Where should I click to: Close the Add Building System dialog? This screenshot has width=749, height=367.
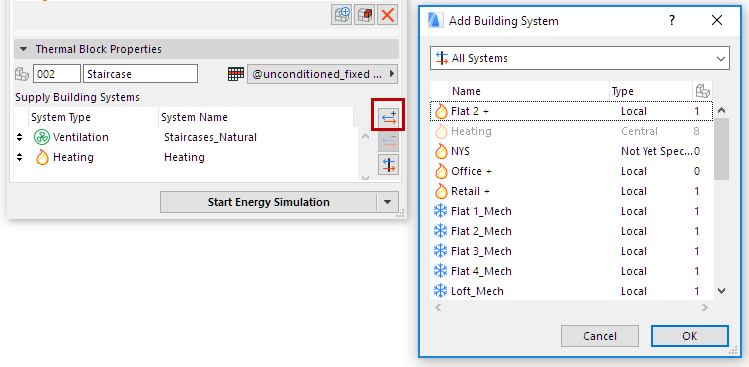tap(717, 21)
